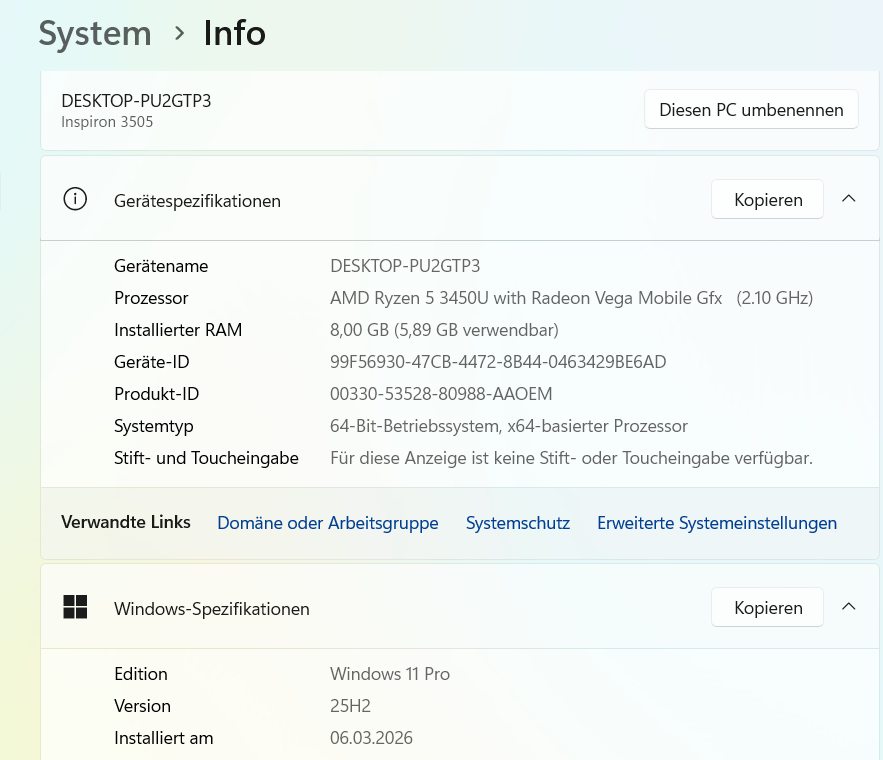Click the Edition label

pos(141,674)
